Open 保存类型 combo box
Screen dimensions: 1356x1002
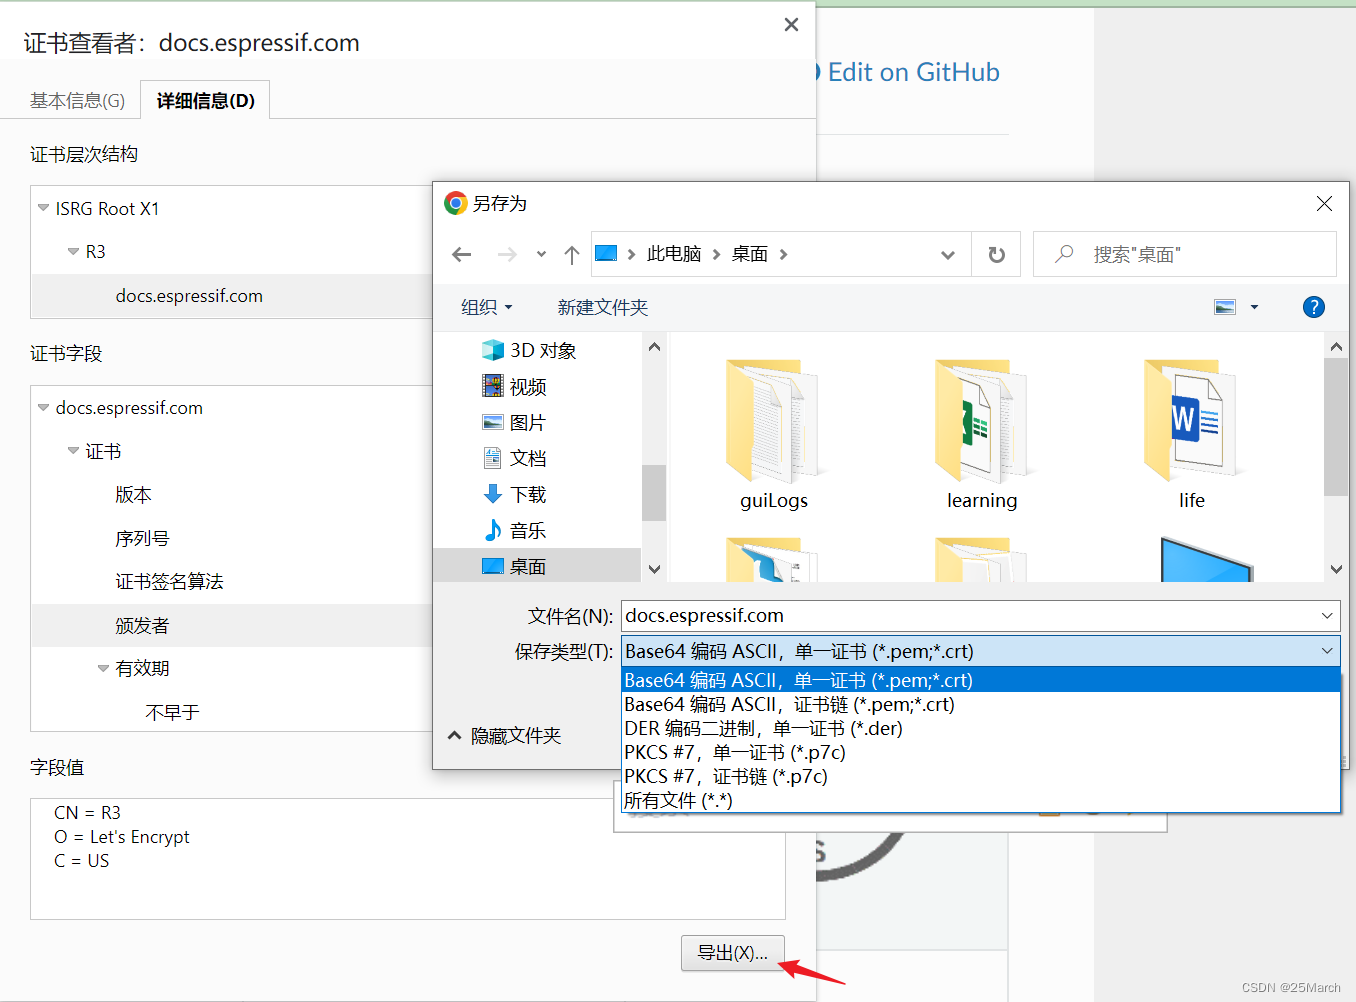[980, 651]
